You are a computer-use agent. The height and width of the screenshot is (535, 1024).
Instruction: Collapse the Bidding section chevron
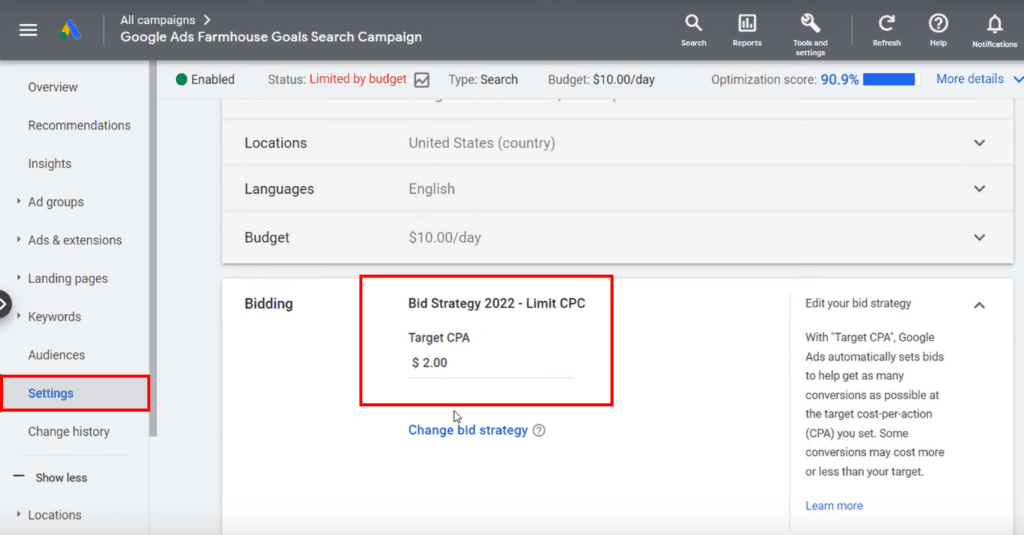[x=979, y=305]
